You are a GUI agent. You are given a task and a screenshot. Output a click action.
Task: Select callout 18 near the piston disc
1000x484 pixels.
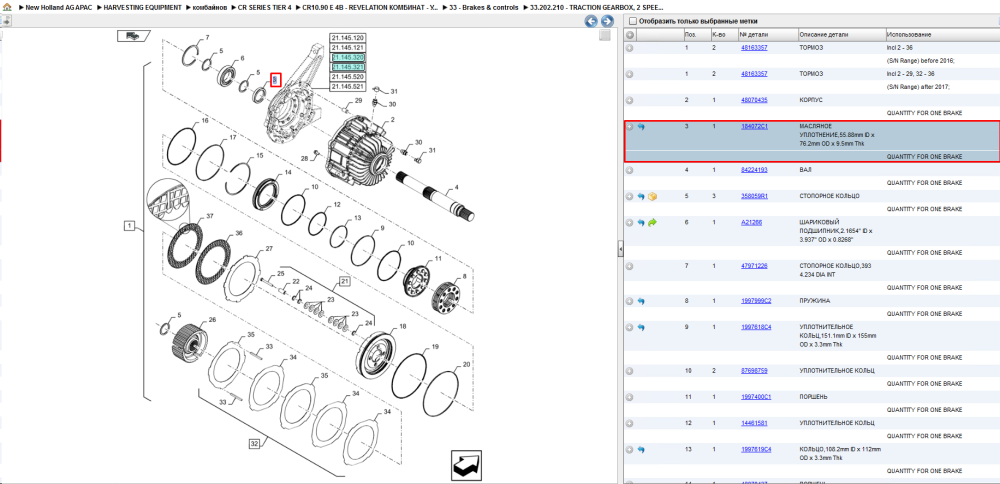[402, 326]
